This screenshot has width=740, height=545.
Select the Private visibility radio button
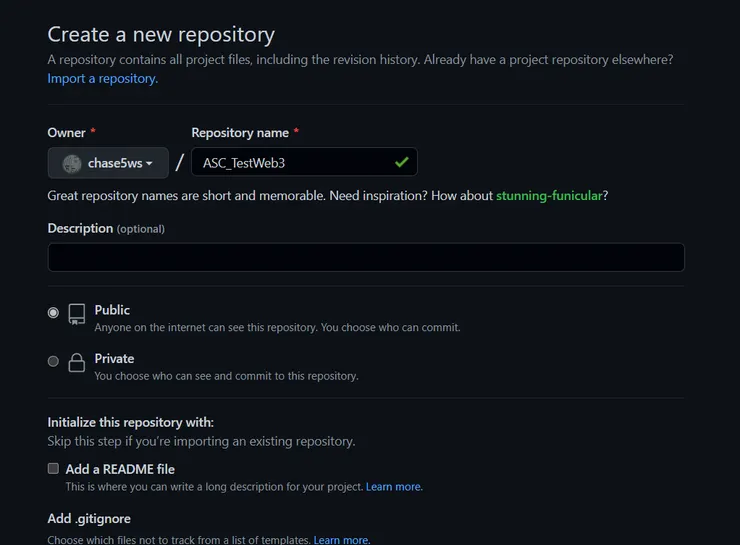click(54, 361)
